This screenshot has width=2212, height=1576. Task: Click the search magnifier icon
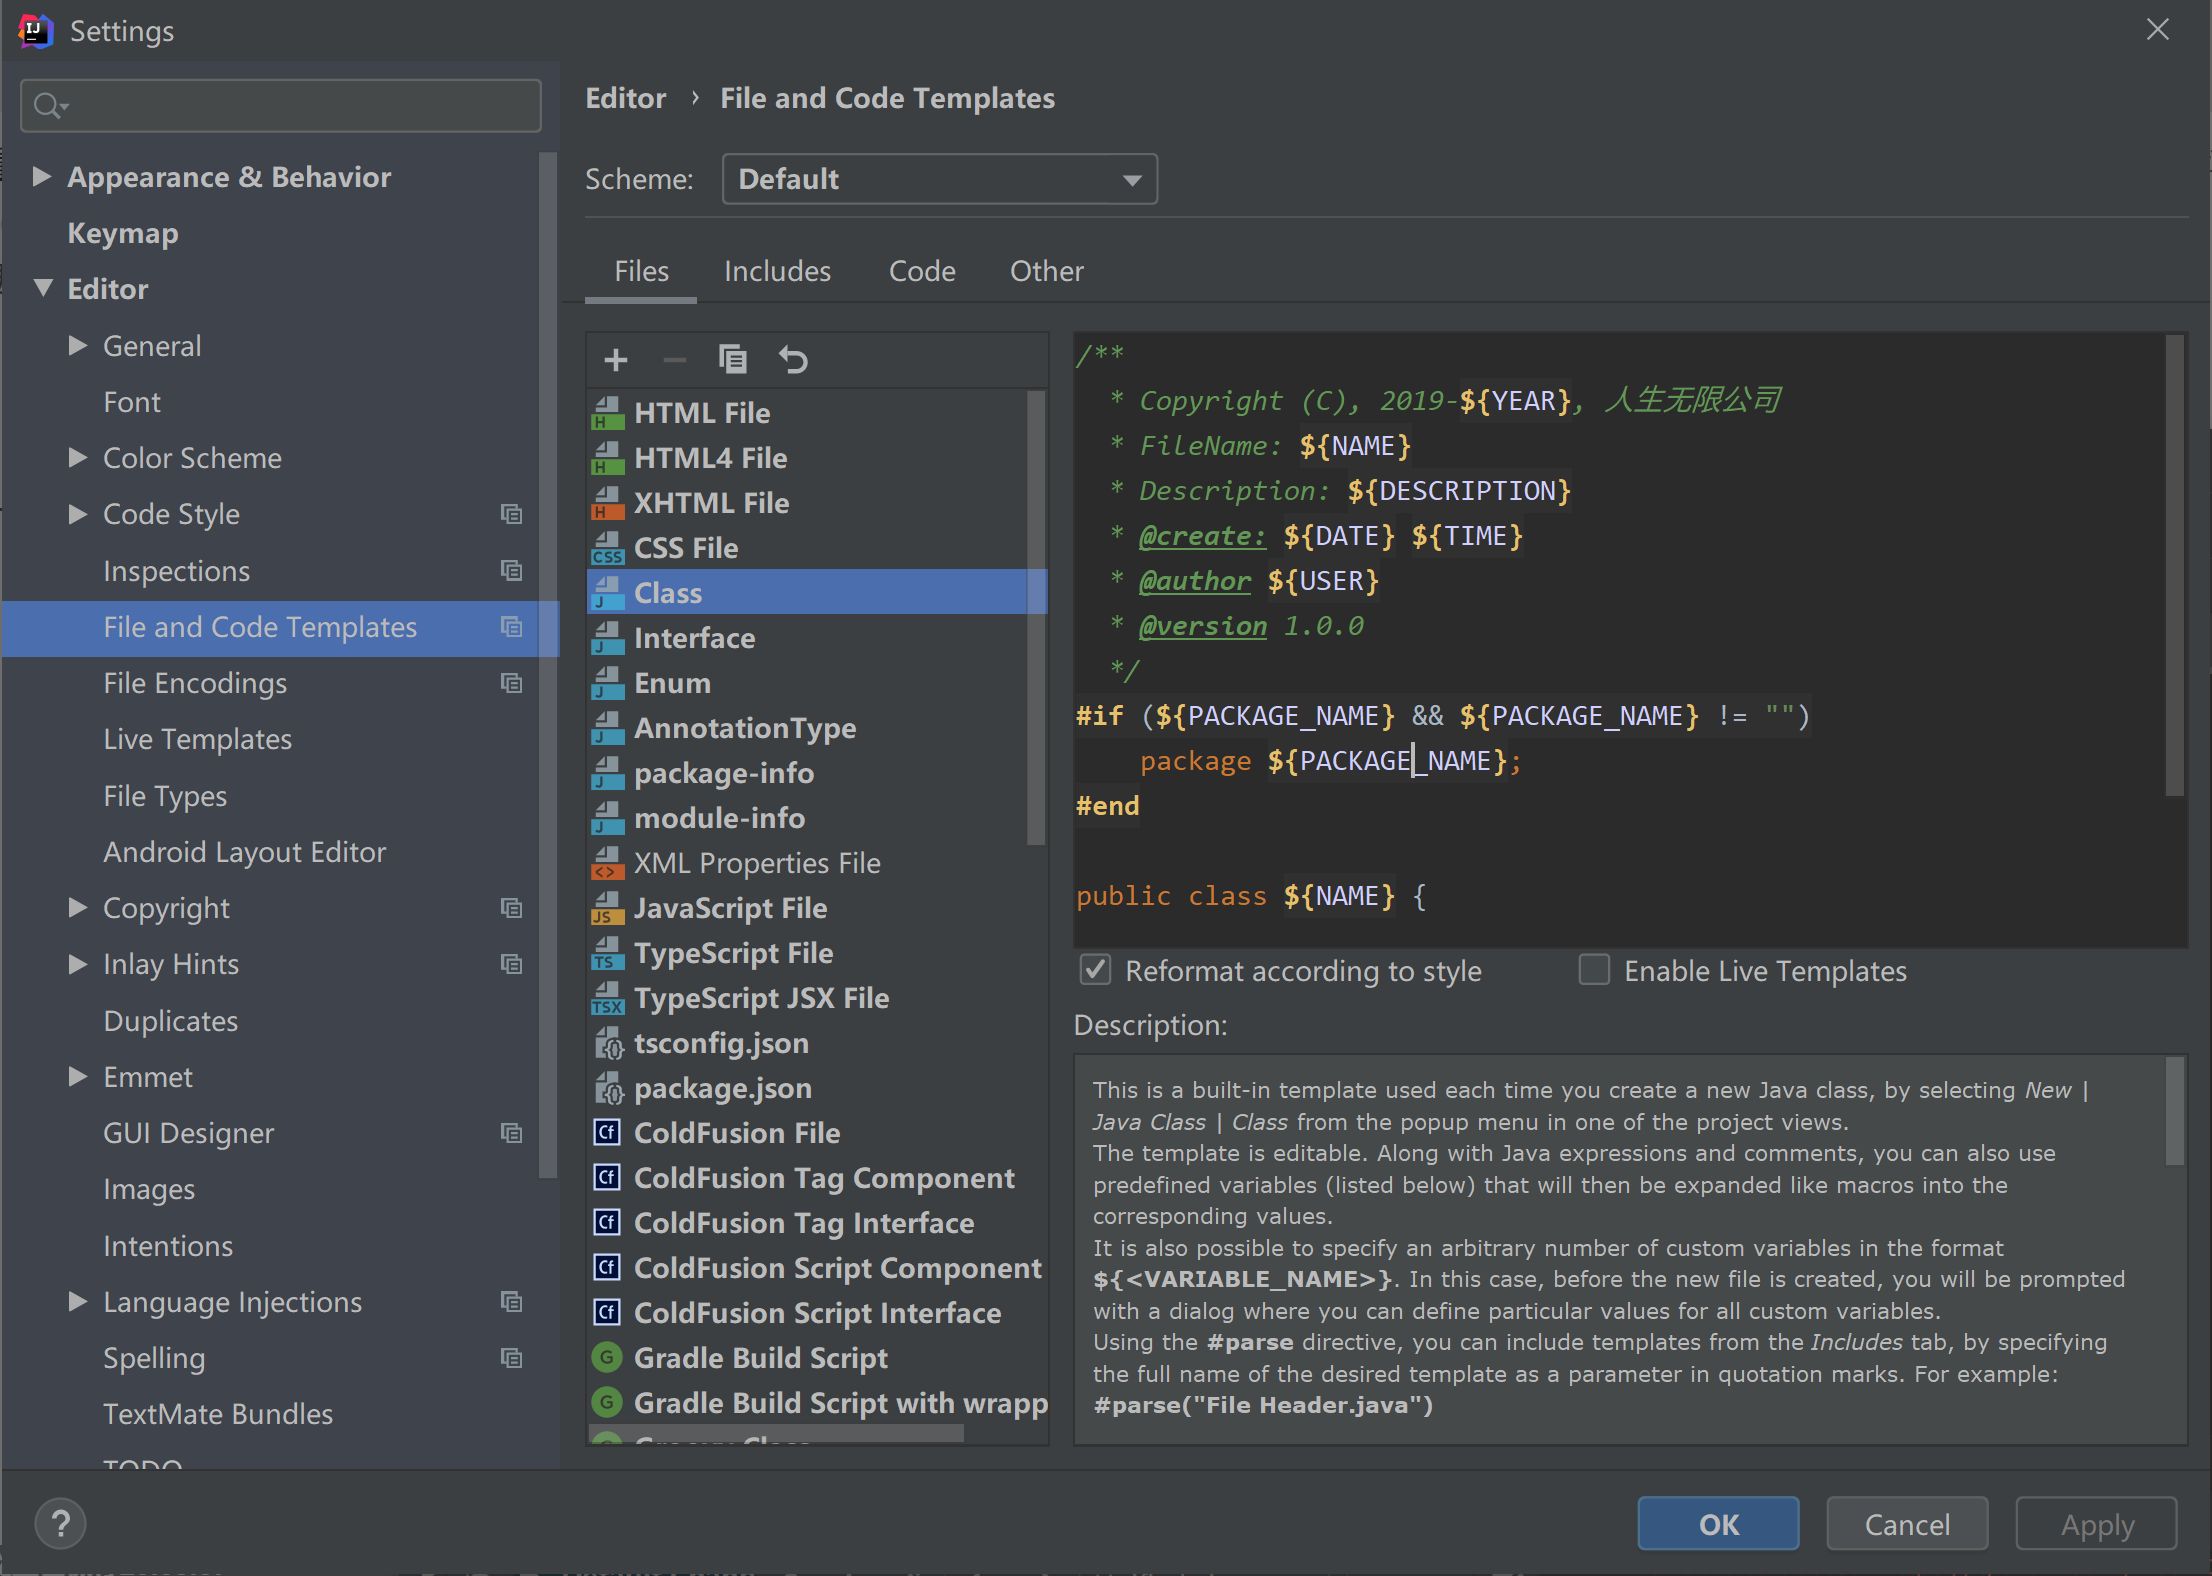[50, 105]
